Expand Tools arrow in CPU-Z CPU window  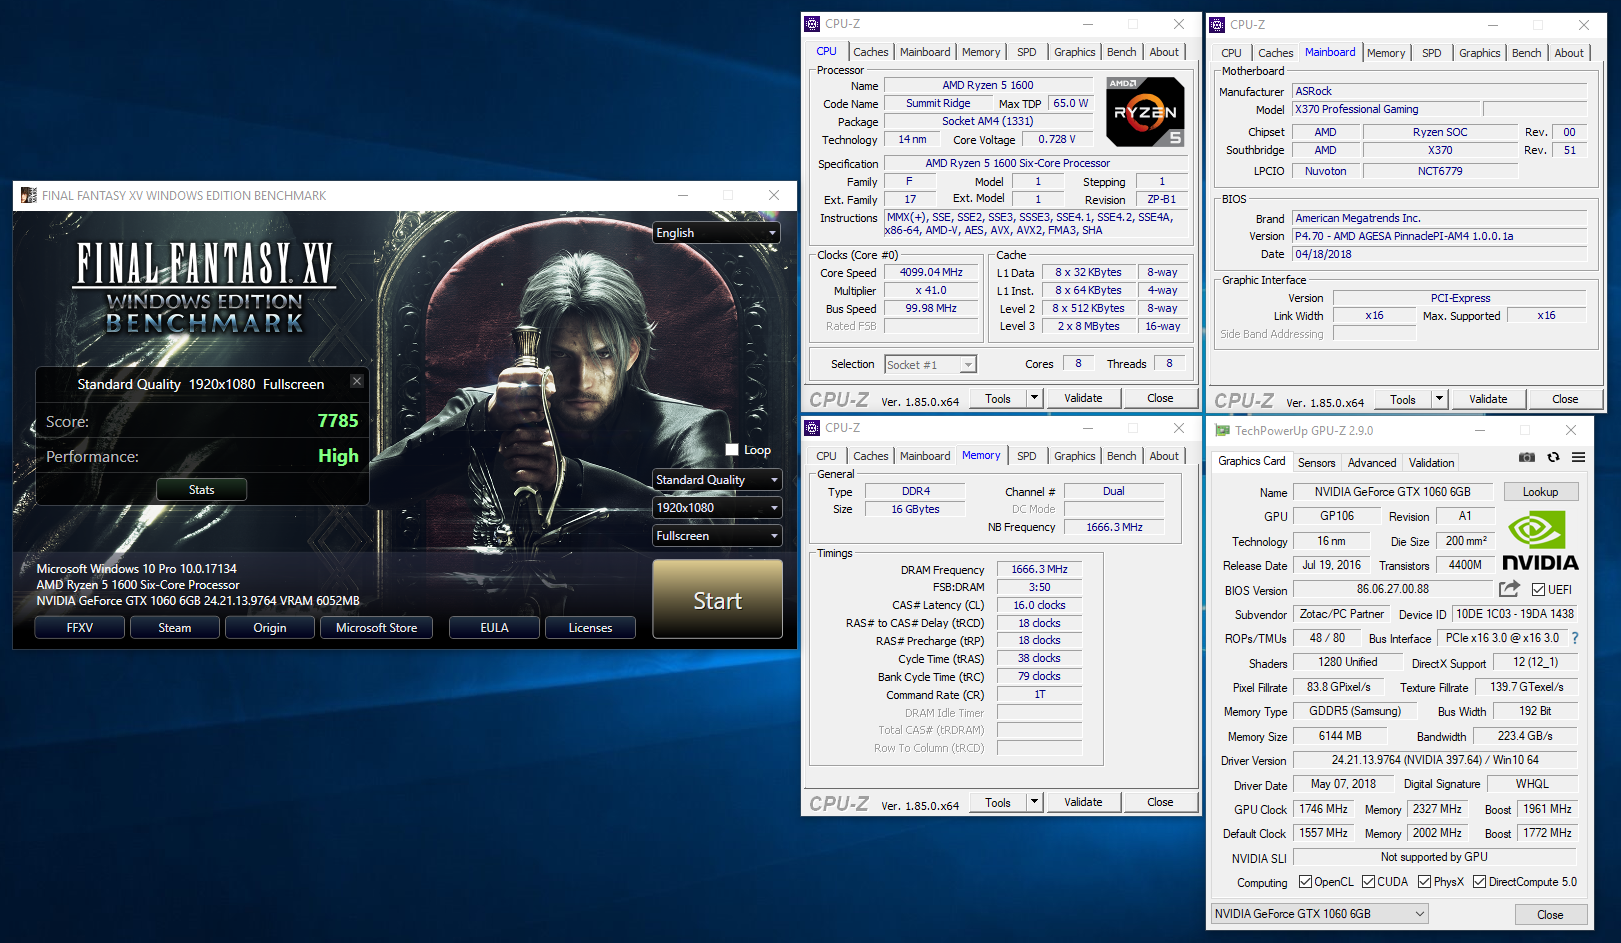(x=1035, y=398)
